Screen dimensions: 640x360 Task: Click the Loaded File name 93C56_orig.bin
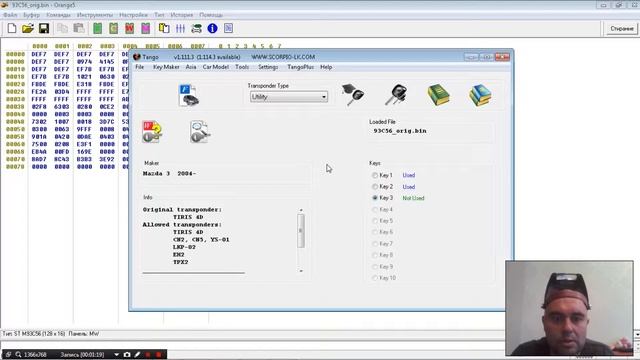(400, 131)
